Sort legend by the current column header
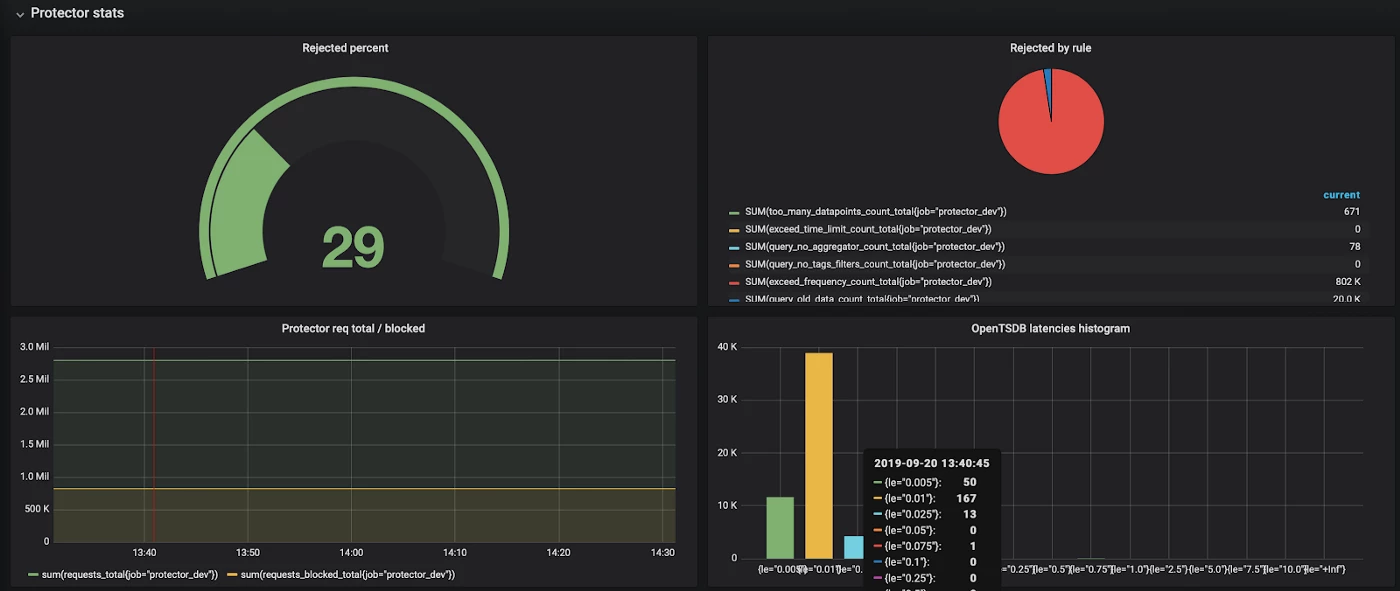Viewport: 1400px width, 591px height. pyautogui.click(x=1341, y=195)
